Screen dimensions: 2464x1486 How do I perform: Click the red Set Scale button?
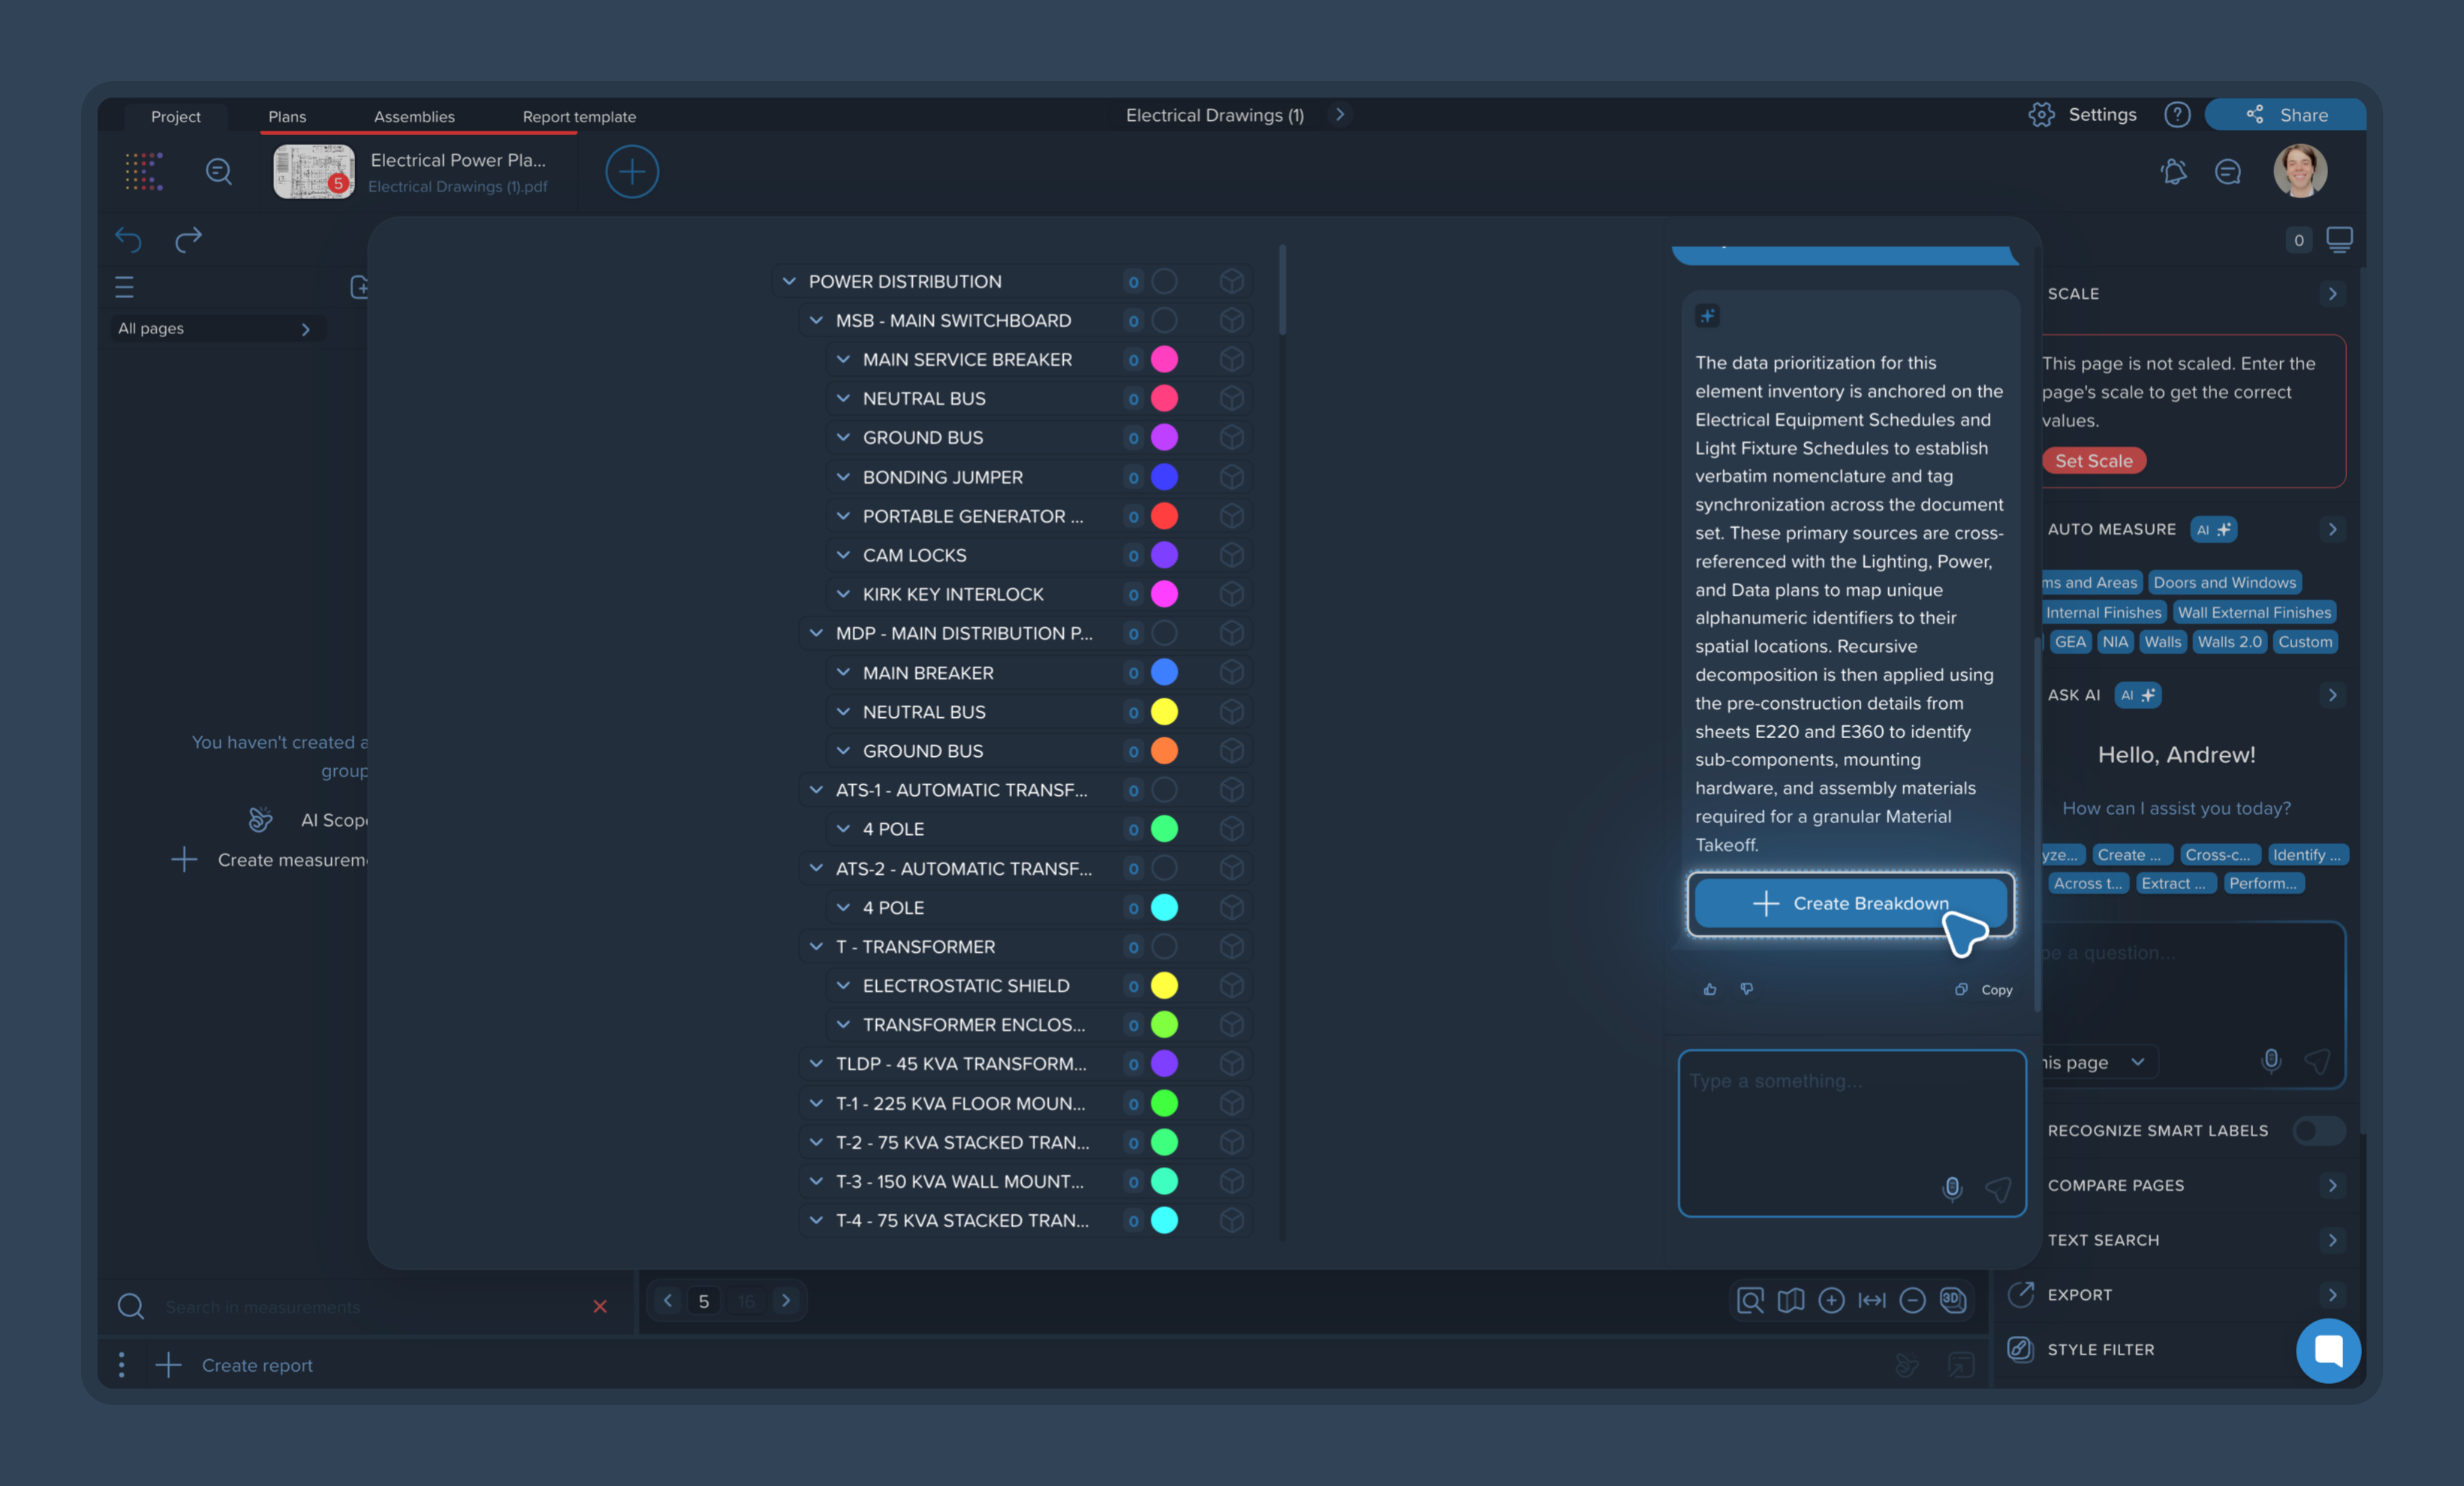[2093, 461]
